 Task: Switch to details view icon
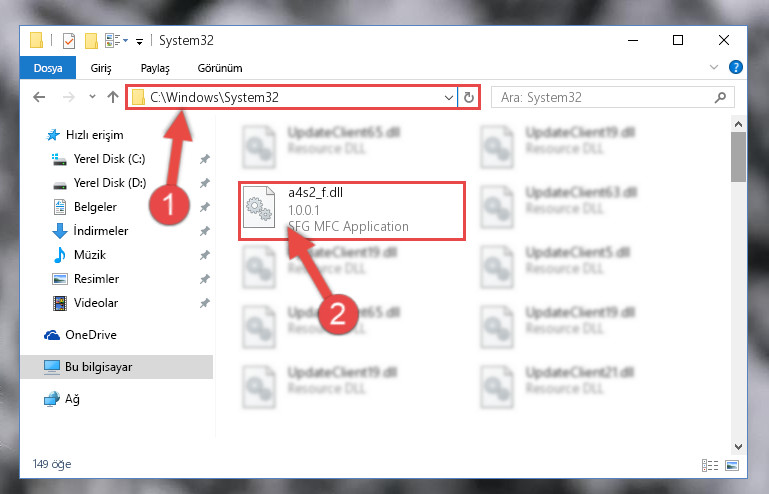[710, 465]
